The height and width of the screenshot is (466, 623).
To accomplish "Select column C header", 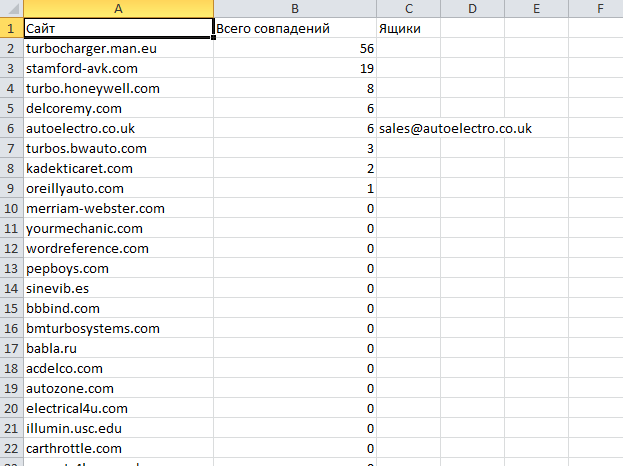I will coord(408,8).
